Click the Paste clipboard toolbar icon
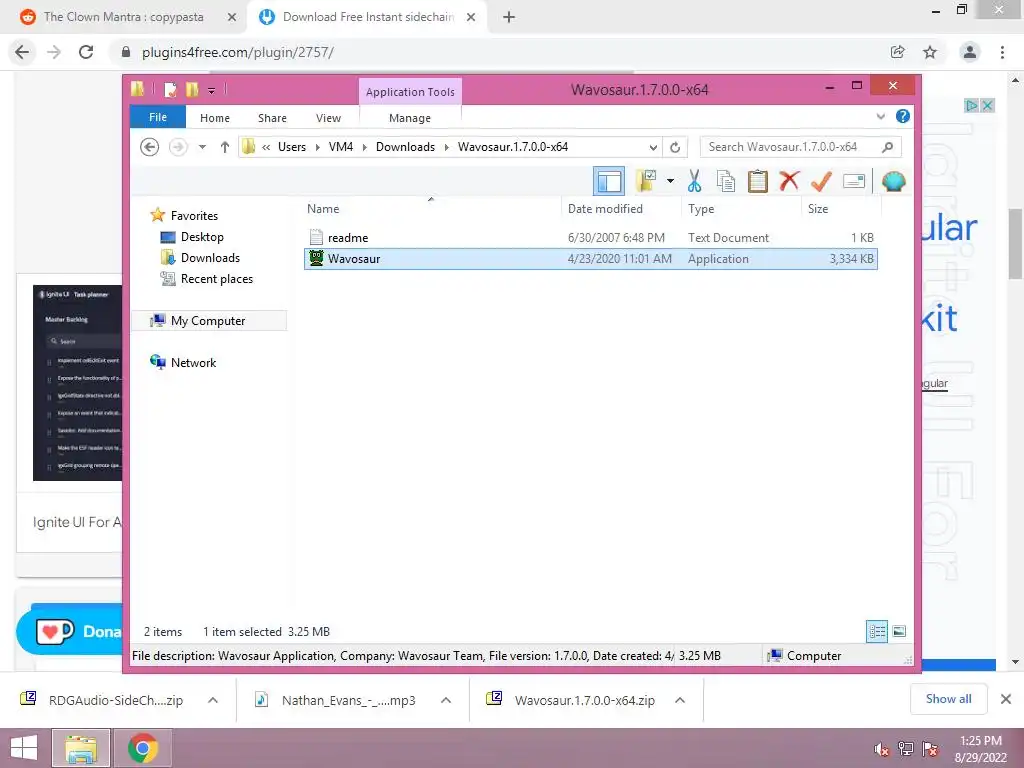The width and height of the screenshot is (1024, 768). click(758, 181)
